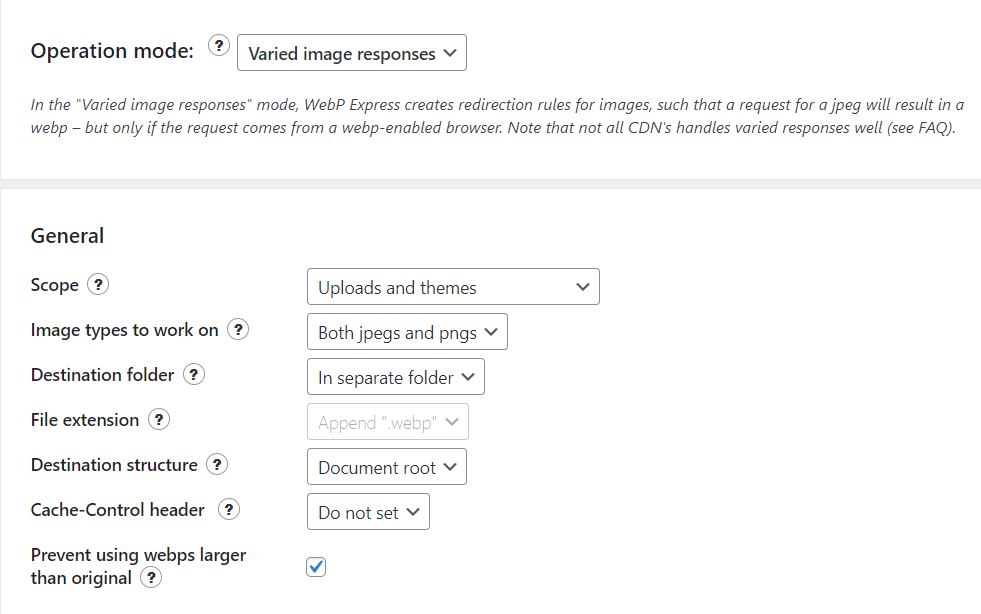Open Destination structure help icon

(217, 465)
